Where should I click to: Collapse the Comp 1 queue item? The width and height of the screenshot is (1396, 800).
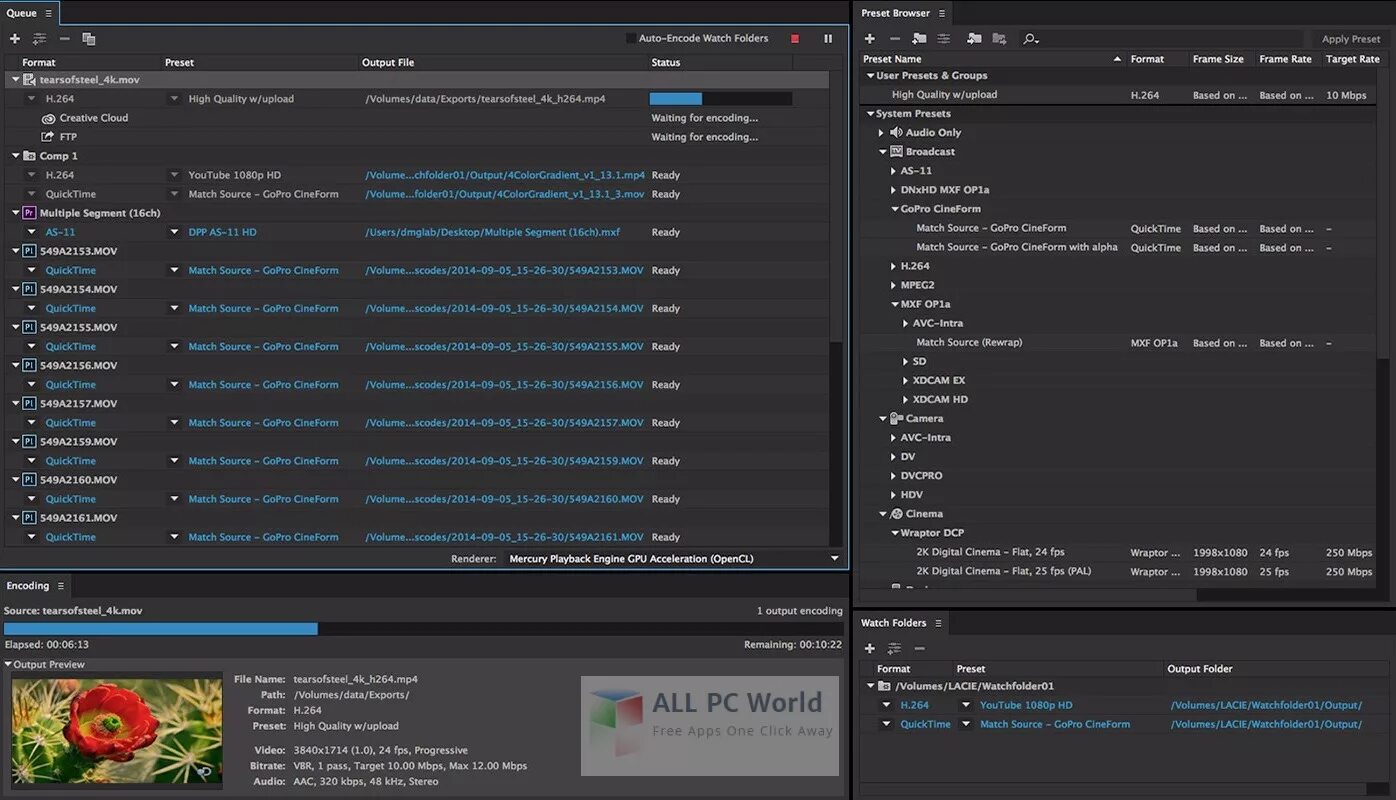15,156
